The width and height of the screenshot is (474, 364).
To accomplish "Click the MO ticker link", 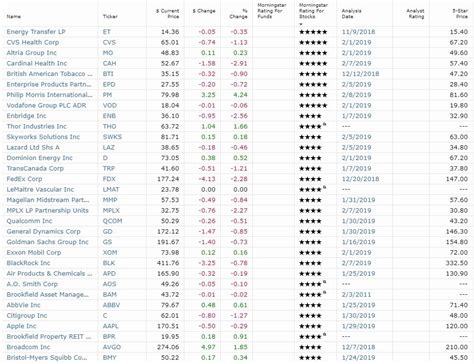I will (108, 53).
